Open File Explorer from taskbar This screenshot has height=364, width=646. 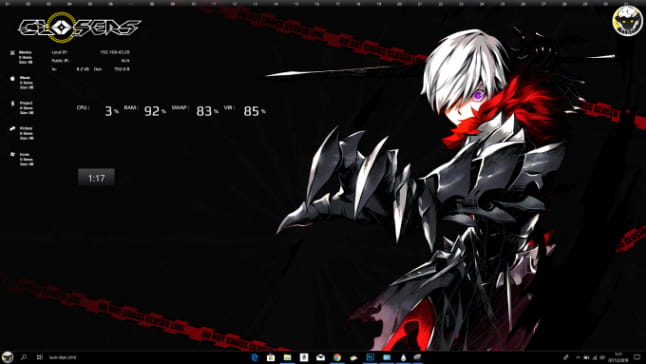pyautogui.click(x=287, y=357)
